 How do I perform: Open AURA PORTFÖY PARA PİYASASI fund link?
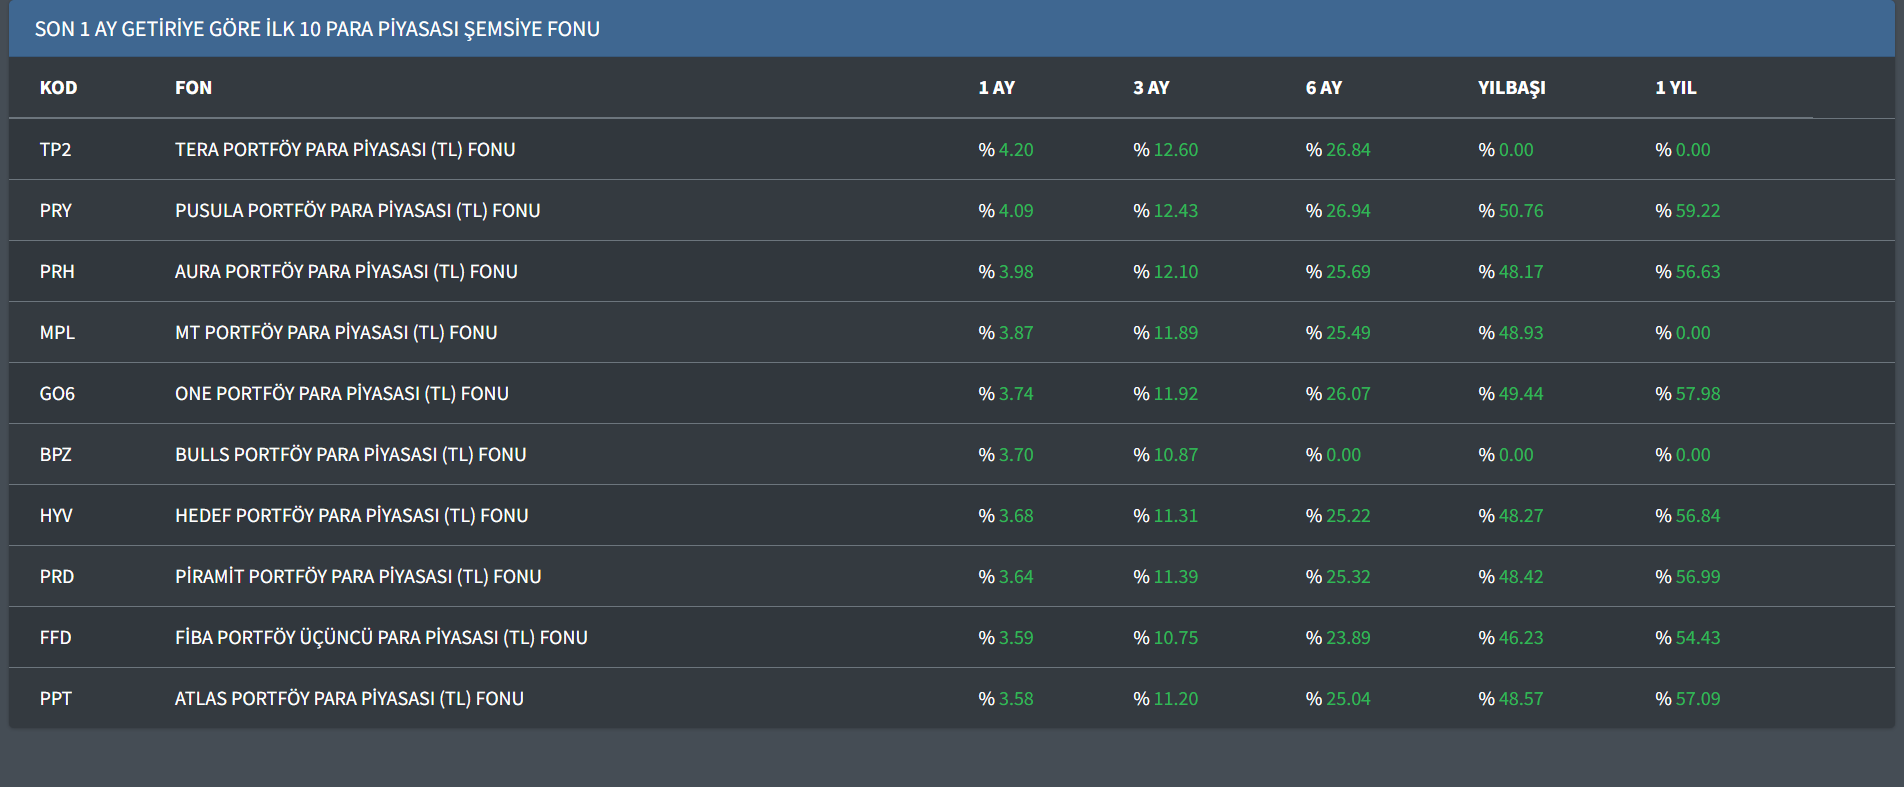[346, 272]
